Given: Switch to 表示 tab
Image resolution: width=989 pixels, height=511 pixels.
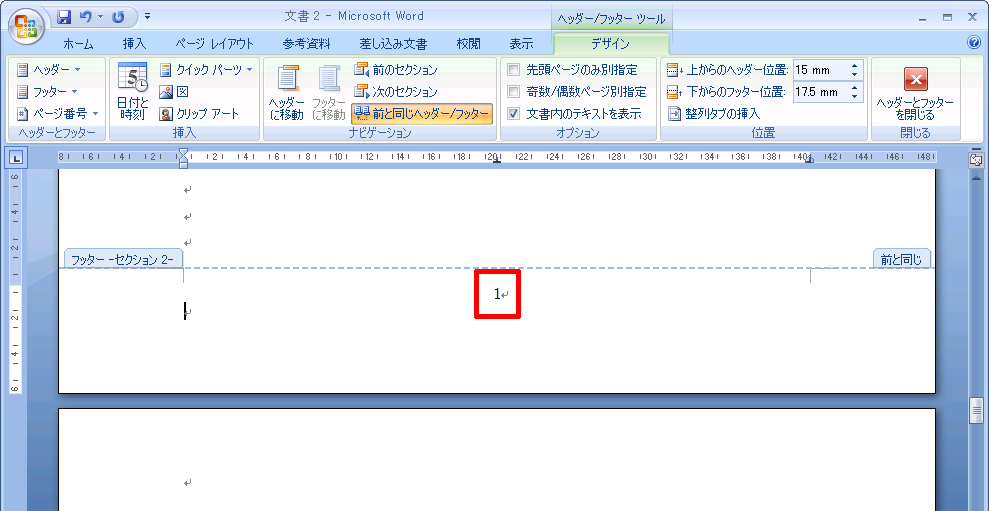Looking at the screenshot, I should (x=521, y=44).
